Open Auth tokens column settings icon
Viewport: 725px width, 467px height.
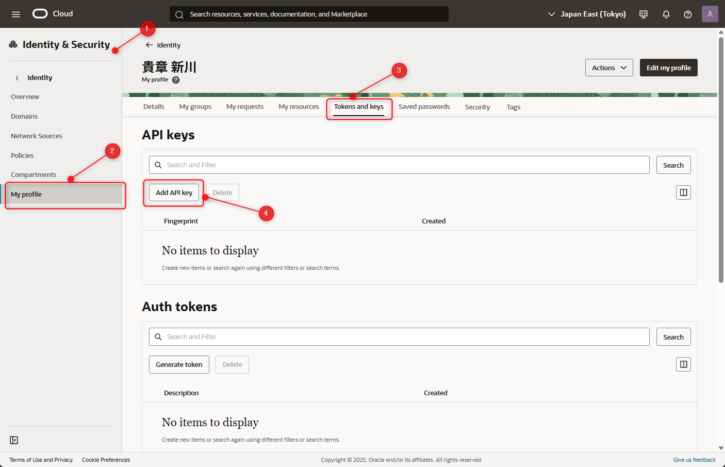click(683, 365)
